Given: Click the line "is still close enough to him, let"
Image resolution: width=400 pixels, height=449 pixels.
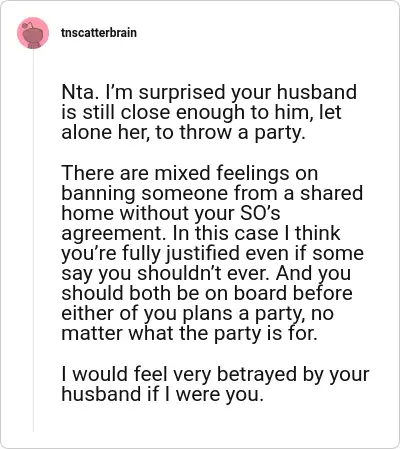Looking at the screenshot, I should [201, 113].
